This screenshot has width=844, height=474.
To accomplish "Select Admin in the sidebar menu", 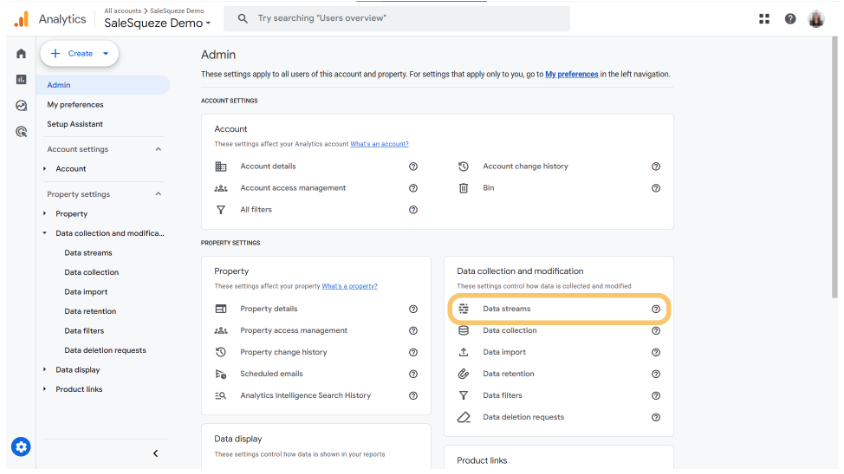I will pyautogui.click(x=103, y=85).
